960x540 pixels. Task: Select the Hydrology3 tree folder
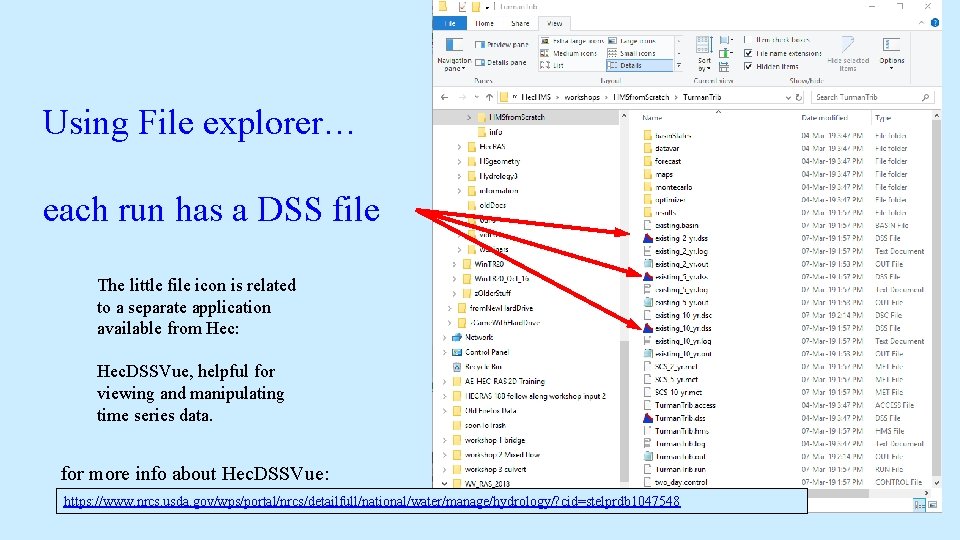(492, 176)
